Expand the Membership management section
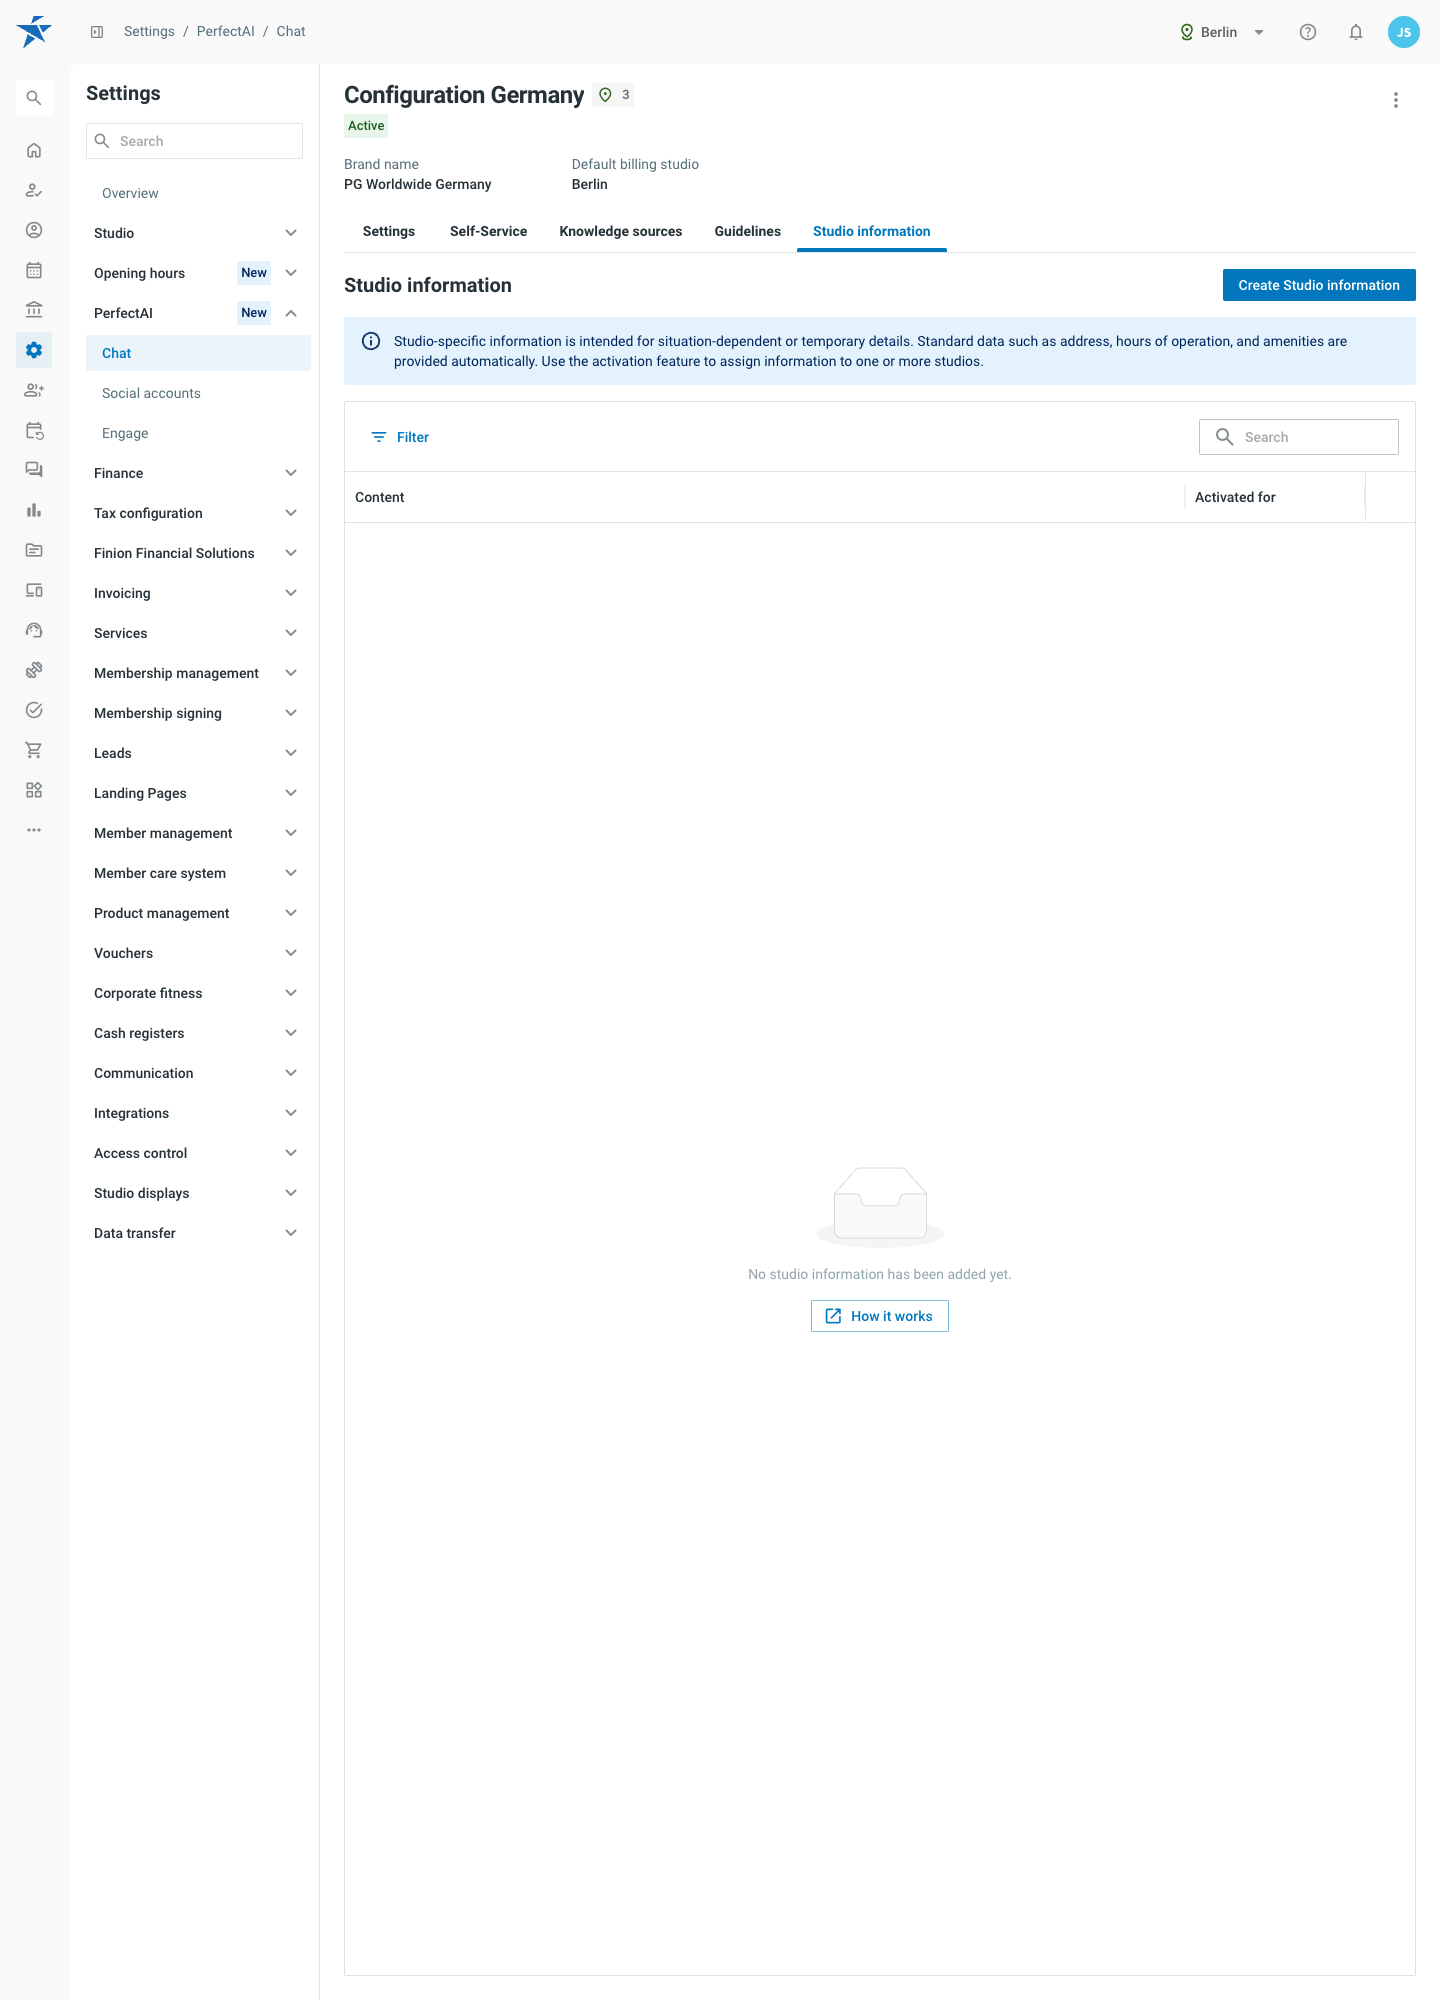1440x2000 pixels. [x=196, y=673]
